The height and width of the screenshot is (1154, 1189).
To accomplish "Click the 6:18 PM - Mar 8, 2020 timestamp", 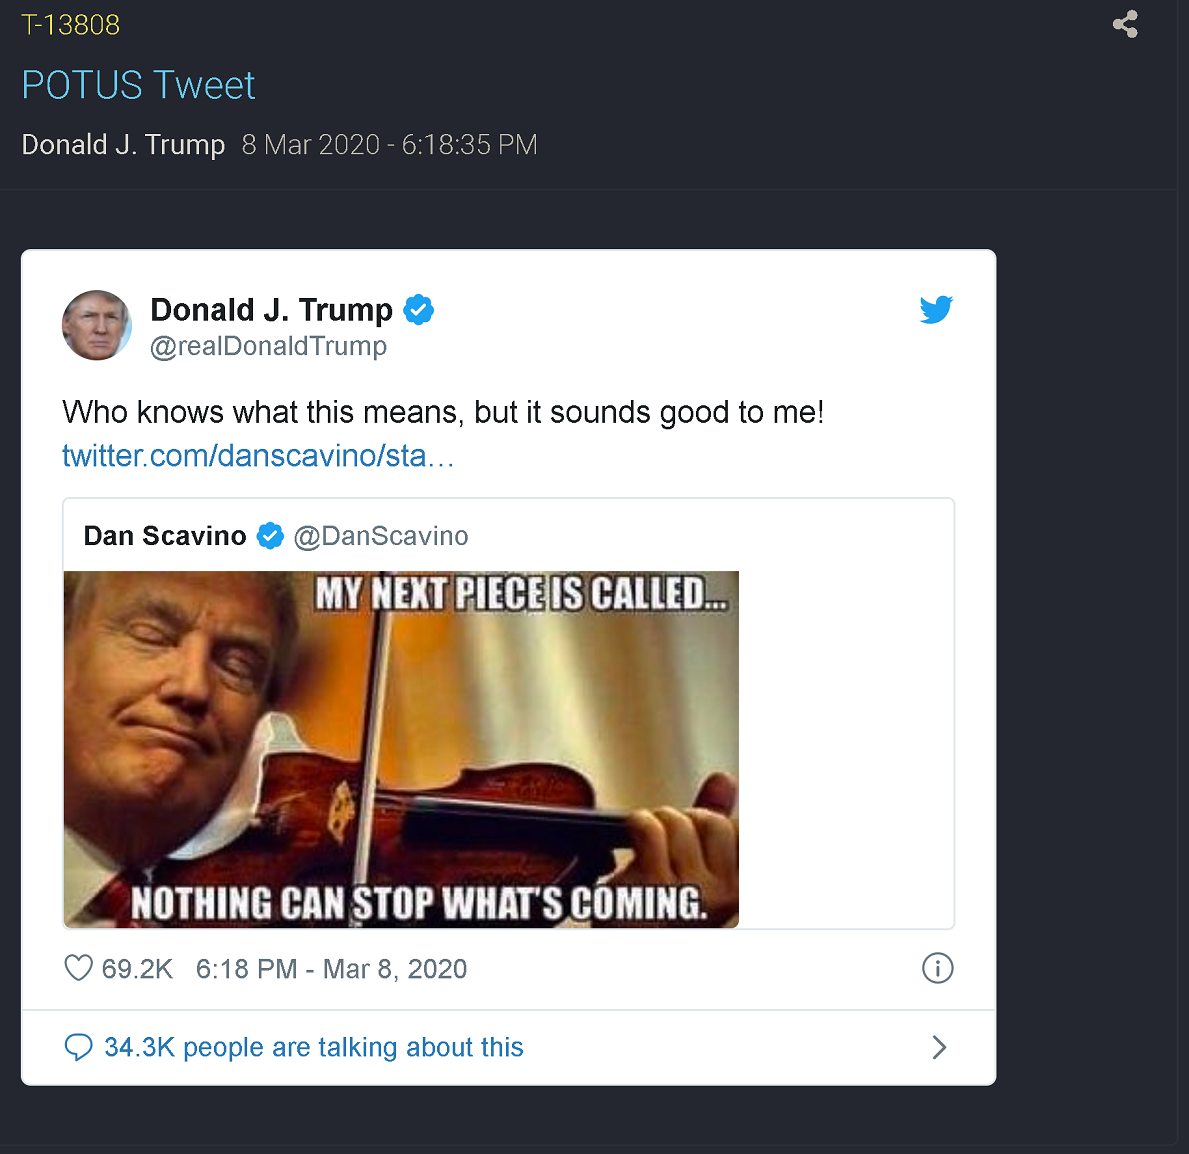I will pos(331,969).
